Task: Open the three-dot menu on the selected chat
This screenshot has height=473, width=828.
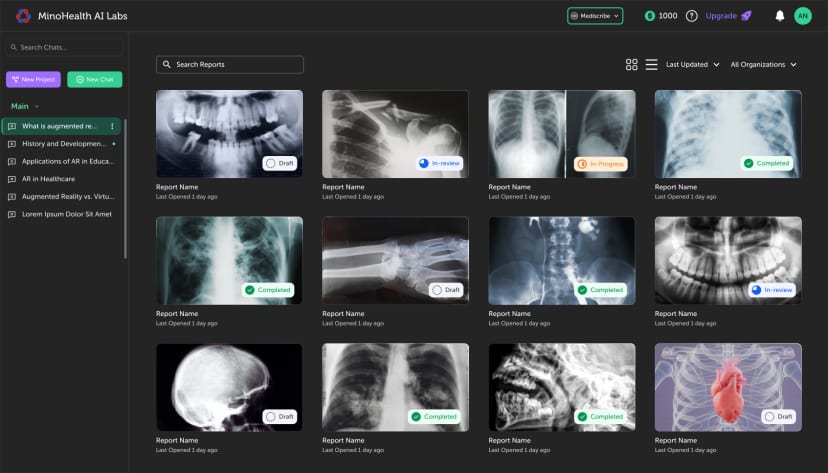Action: tap(112, 126)
